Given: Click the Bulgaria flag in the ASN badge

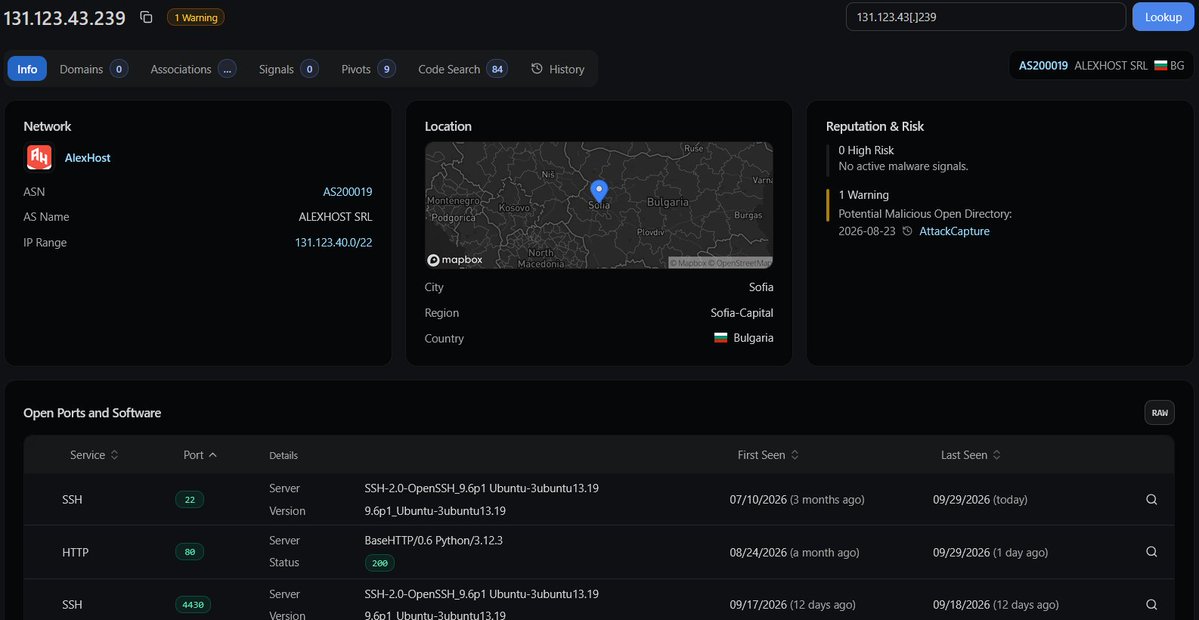Looking at the screenshot, I should 1160,66.
